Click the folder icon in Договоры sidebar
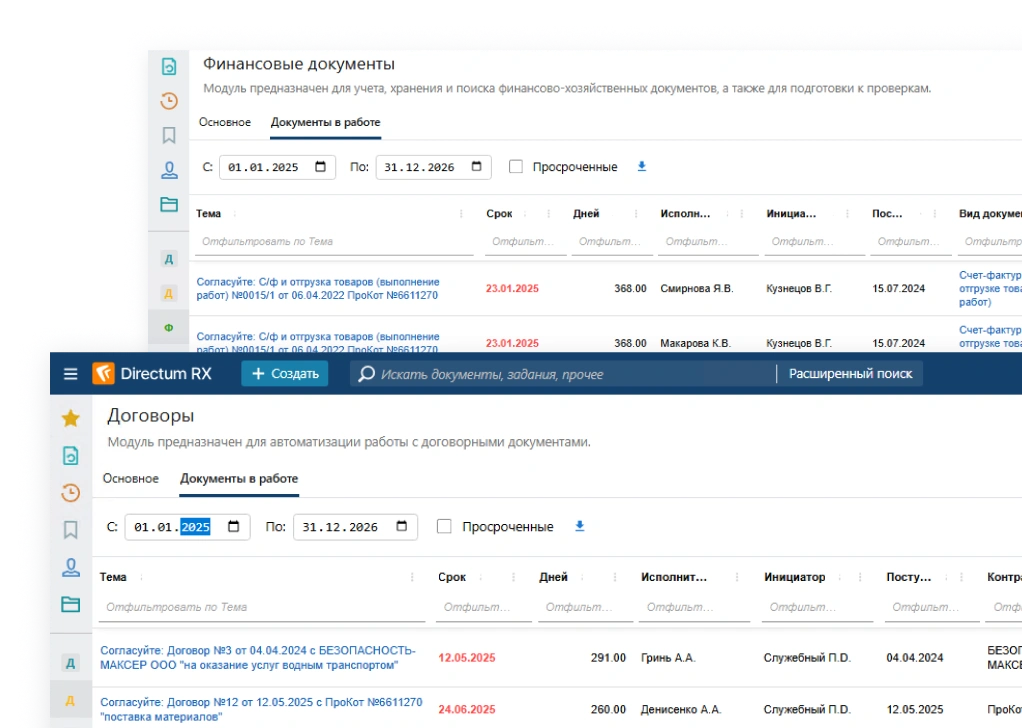 tap(70, 604)
